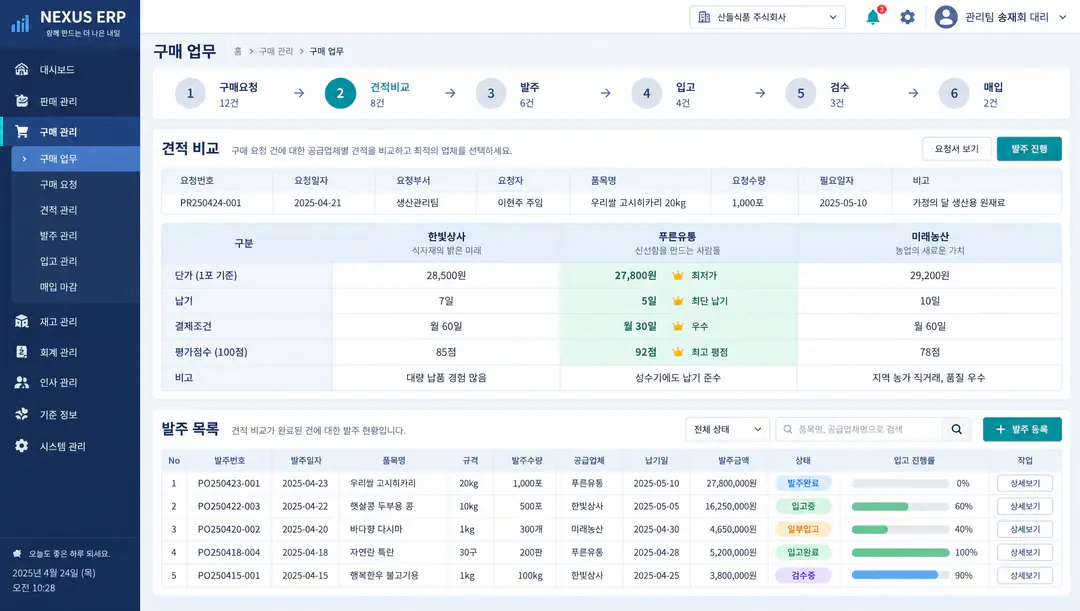Collapse the 구매 업무 submenu chevron
1080x611 pixels.
(24, 159)
